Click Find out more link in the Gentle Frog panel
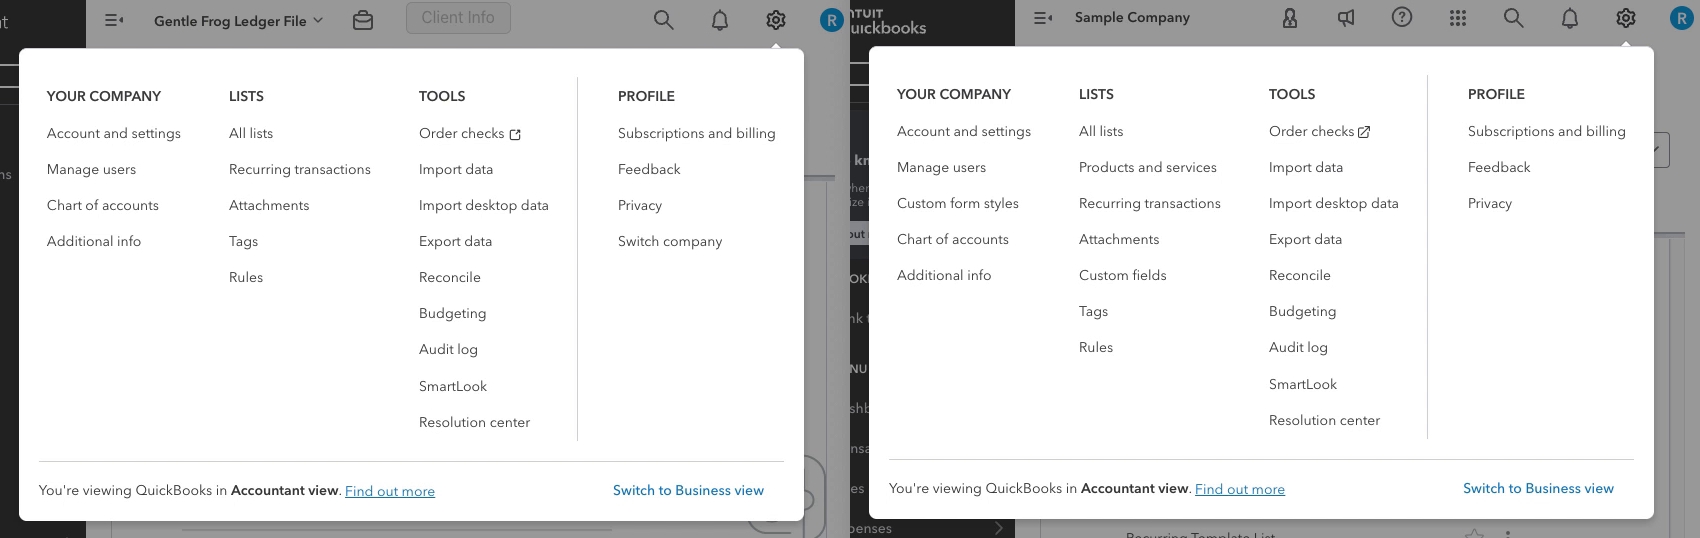Screen dimensions: 1700x538 pyautogui.click(x=390, y=491)
